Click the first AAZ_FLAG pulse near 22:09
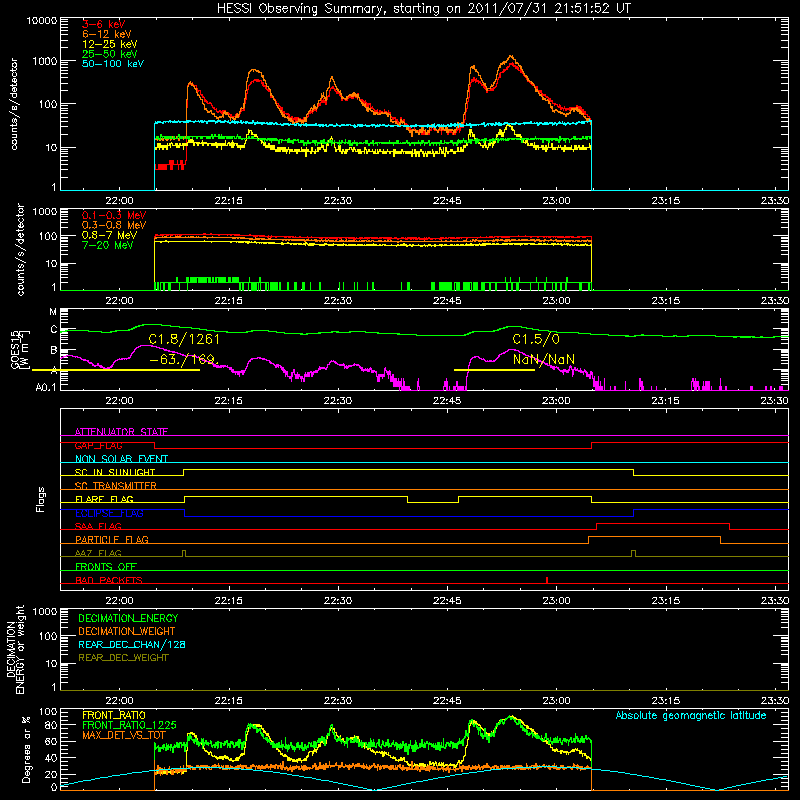 coord(184,553)
